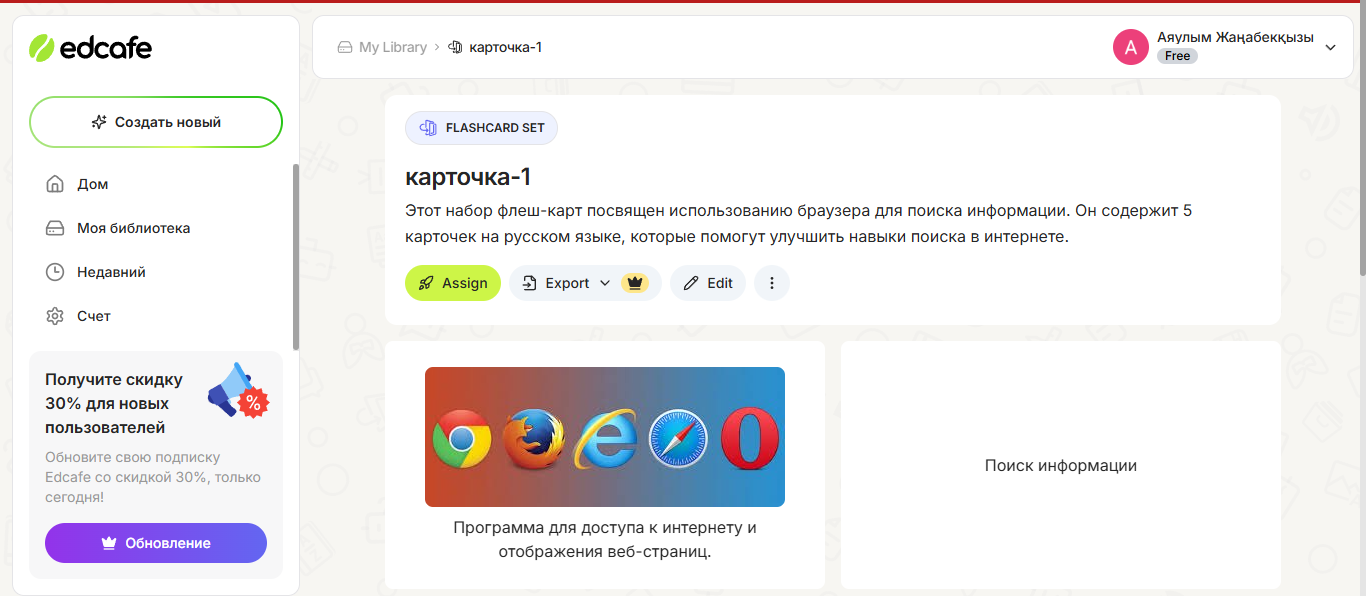Click the drive icon before My Library breadcrumb
The image size is (1366, 596).
click(345, 47)
